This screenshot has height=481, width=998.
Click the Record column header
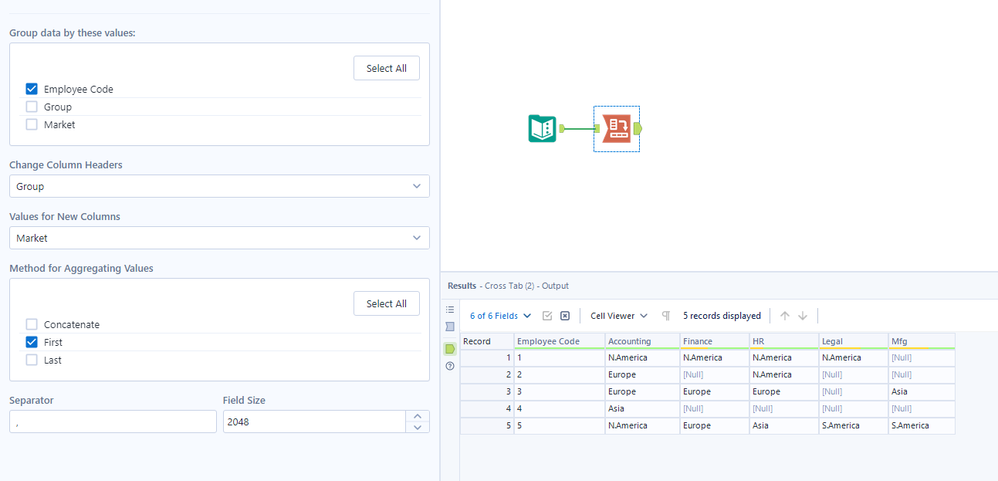(x=487, y=341)
